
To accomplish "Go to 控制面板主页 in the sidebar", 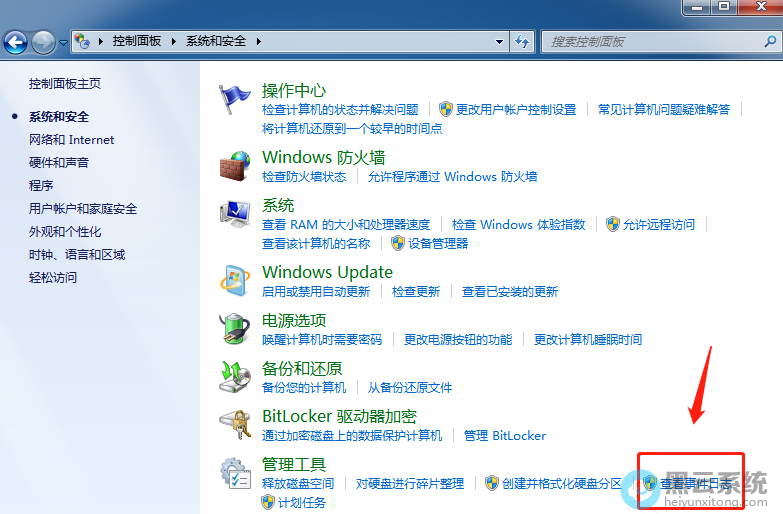I will click(64, 84).
